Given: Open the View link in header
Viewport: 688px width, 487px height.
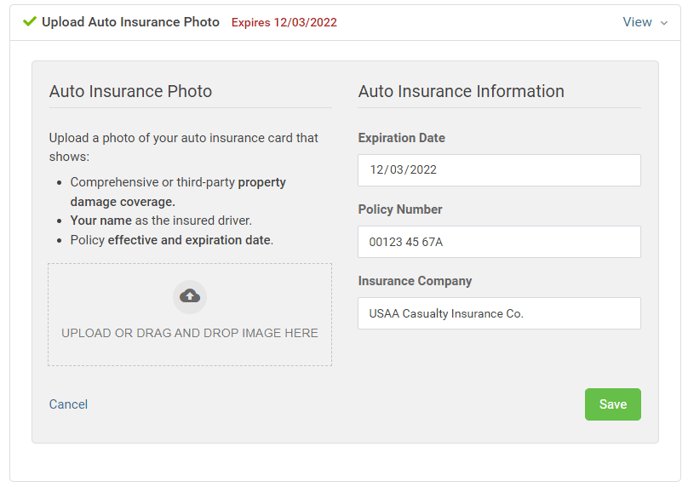Looking at the screenshot, I should (x=637, y=22).
